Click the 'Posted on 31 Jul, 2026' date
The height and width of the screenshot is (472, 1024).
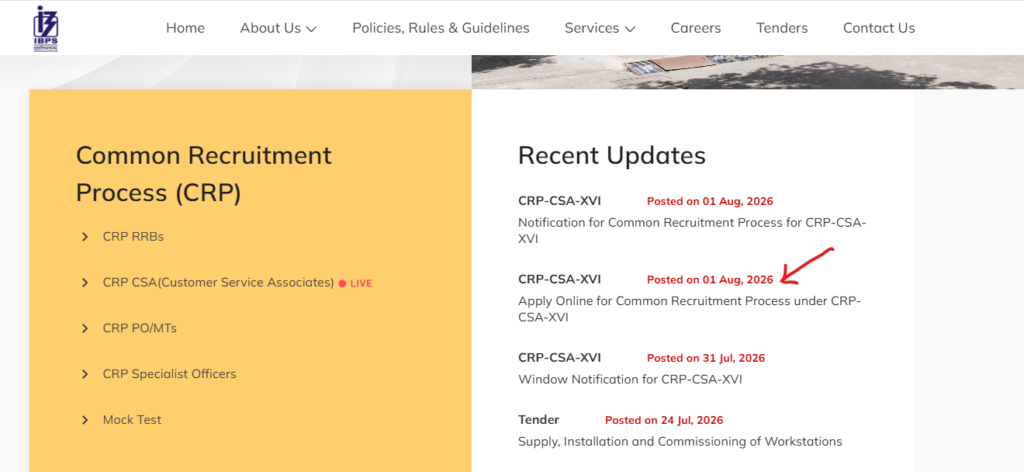click(x=706, y=358)
